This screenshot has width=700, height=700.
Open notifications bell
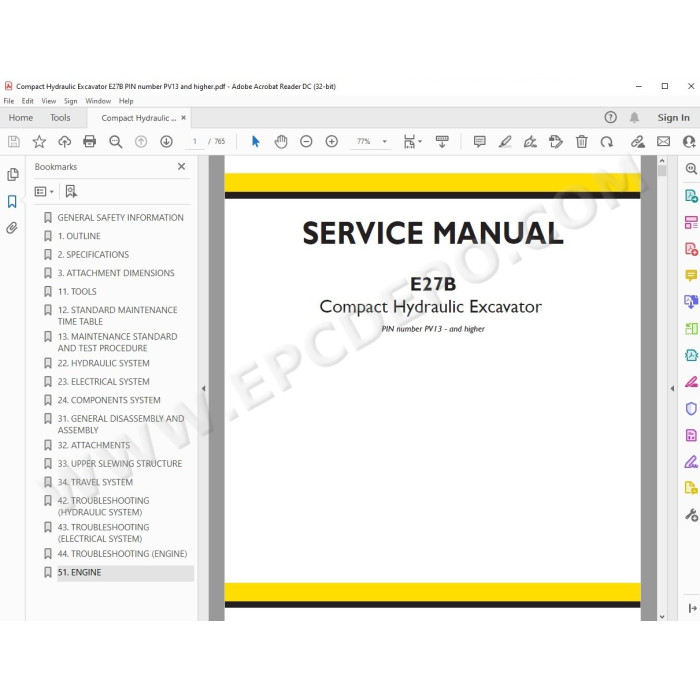pyautogui.click(x=634, y=117)
